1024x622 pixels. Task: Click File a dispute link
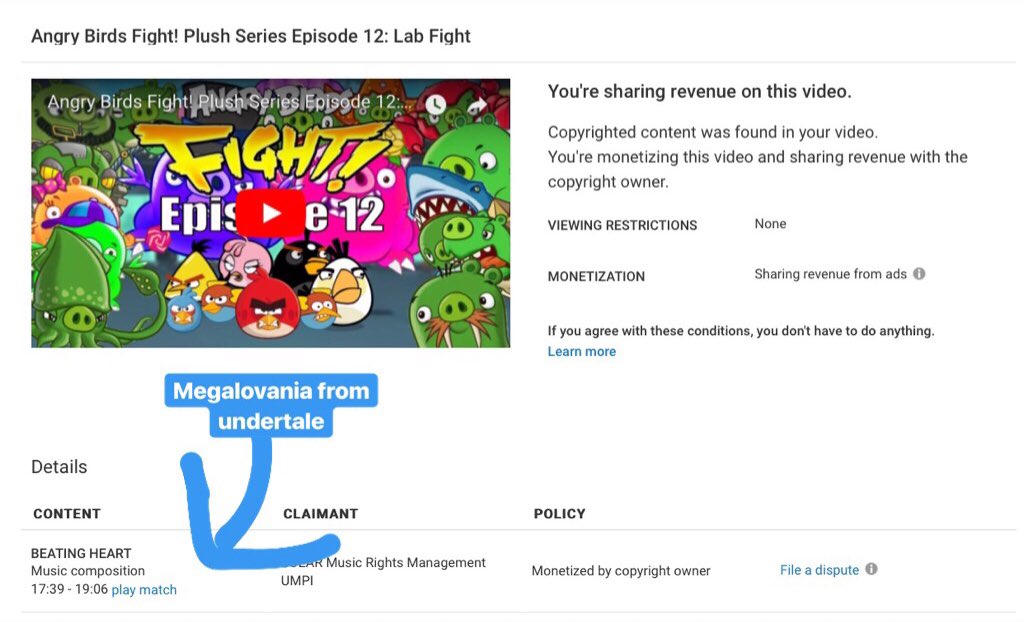pyautogui.click(x=819, y=570)
